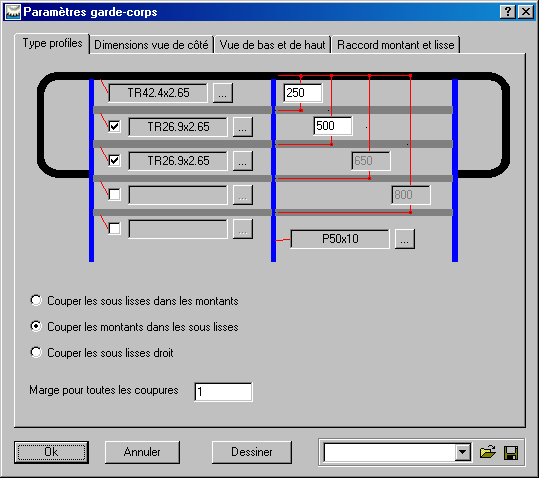Expand the preset dropdown arrow
539x478 pixels.
pyautogui.click(x=463, y=452)
